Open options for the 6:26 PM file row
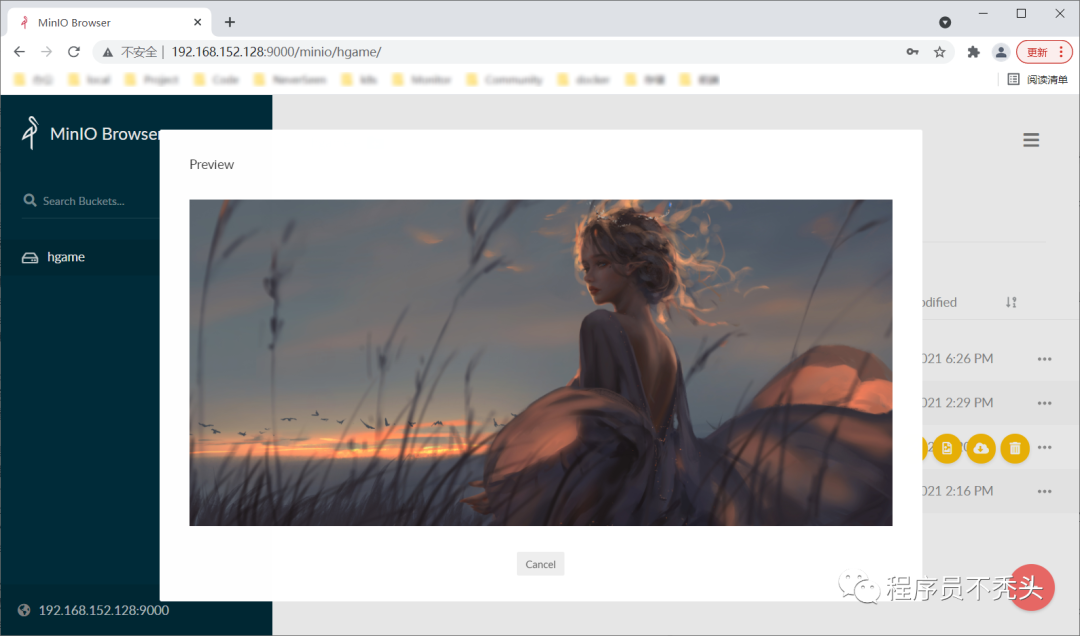Image resolution: width=1080 pixels, height=636 pixels. [x=1044, y=358]
